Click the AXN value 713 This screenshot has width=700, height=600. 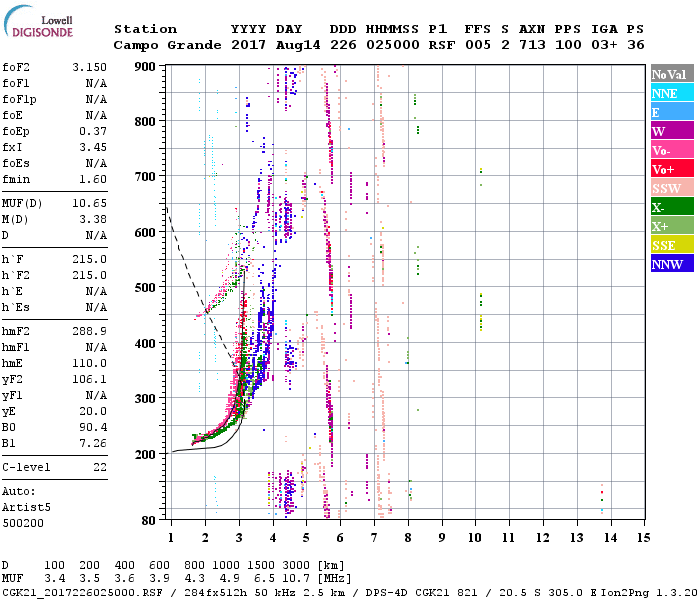(532, 45)
